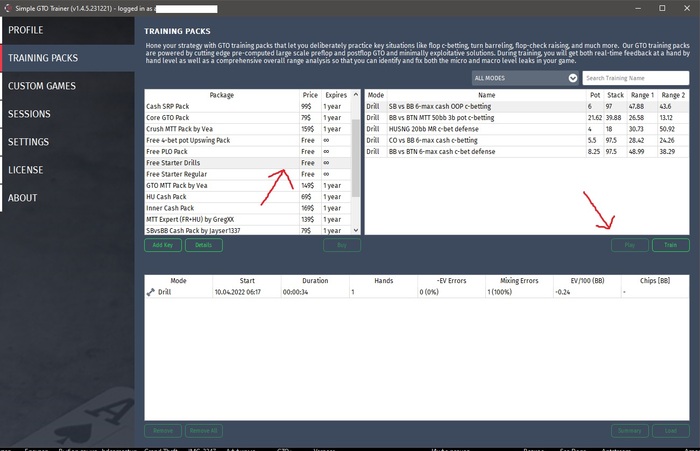This screenshot has height=451, width=700.
Task: Minimize the Simple GTO Trainer window
Action: click(x=638, y=8)
